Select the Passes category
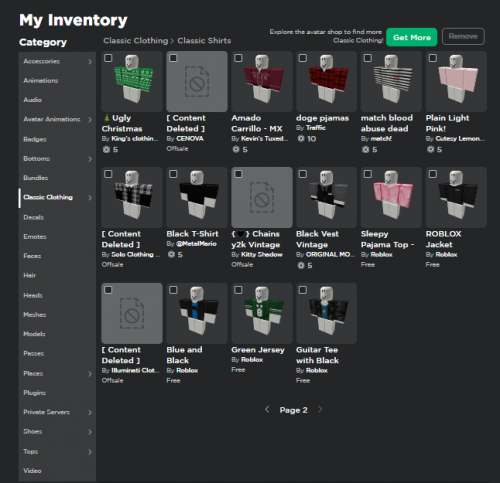500x483 pixels. point(57,353)
